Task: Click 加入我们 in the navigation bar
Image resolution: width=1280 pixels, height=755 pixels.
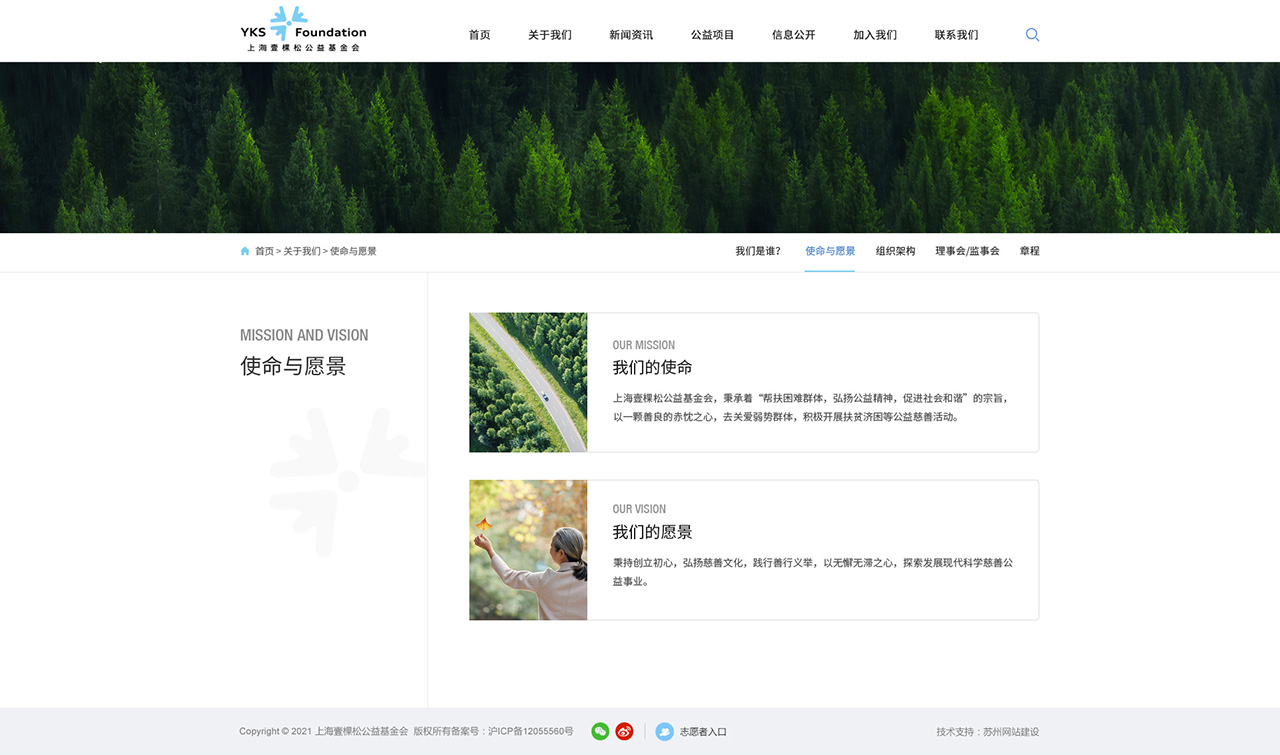Action: tap(875, 35)
